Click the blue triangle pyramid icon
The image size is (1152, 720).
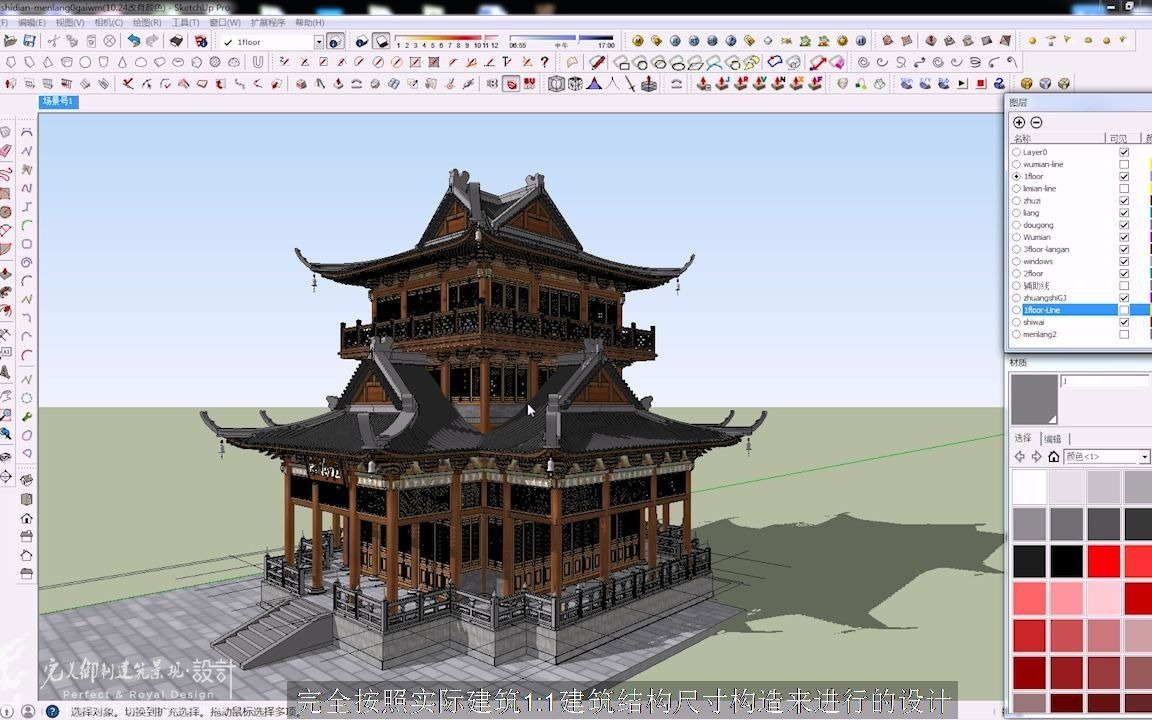(x=594, y=84)
